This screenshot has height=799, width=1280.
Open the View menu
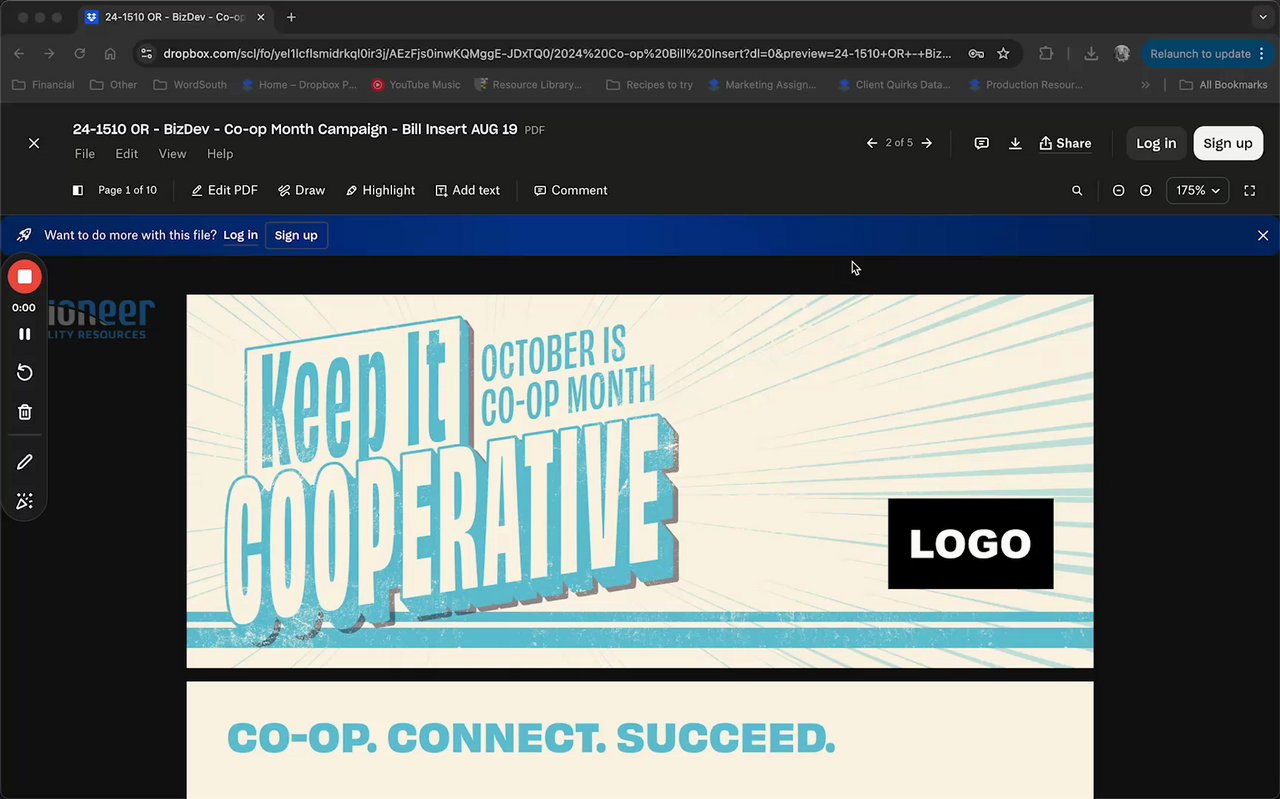coord(172,154)
